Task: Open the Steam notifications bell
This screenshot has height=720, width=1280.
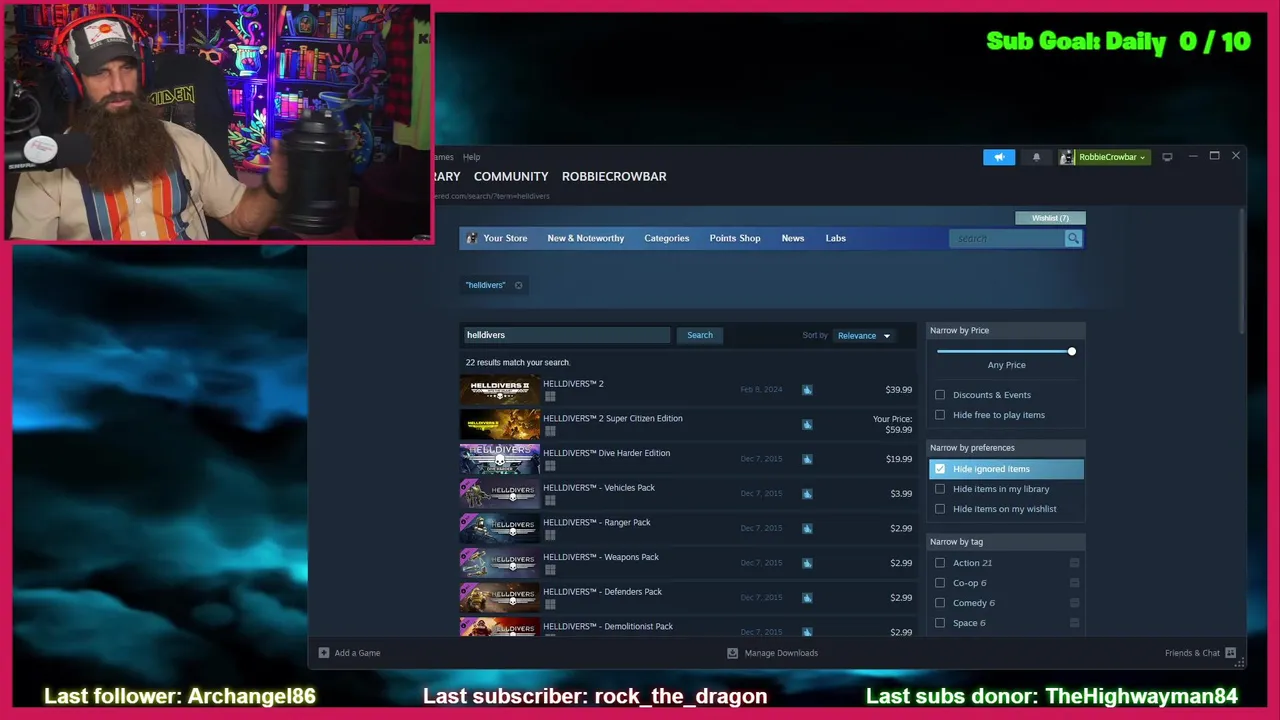Action: (x=1036, y=157)
